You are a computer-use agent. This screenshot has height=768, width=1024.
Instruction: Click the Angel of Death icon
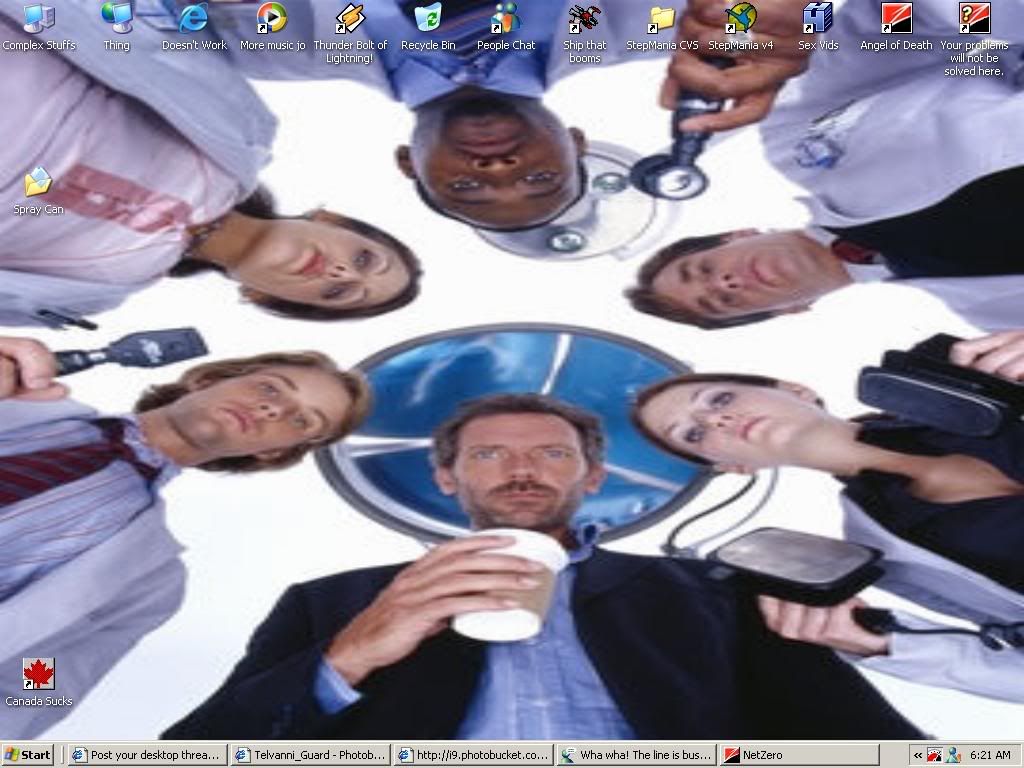pyautogui.click(x=896, y=18)
